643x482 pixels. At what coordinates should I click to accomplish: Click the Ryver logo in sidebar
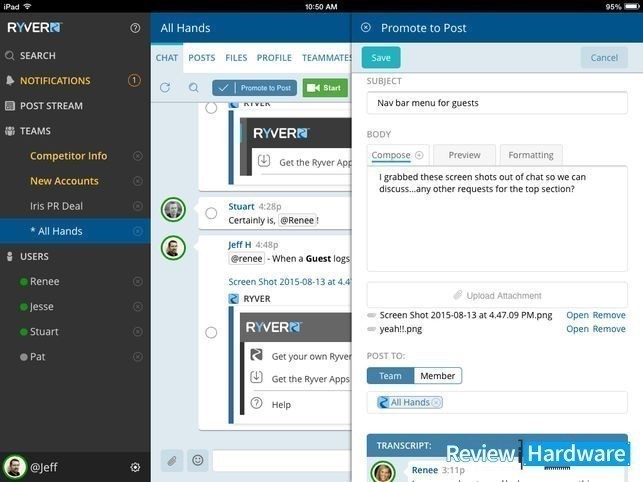[34, 27]
